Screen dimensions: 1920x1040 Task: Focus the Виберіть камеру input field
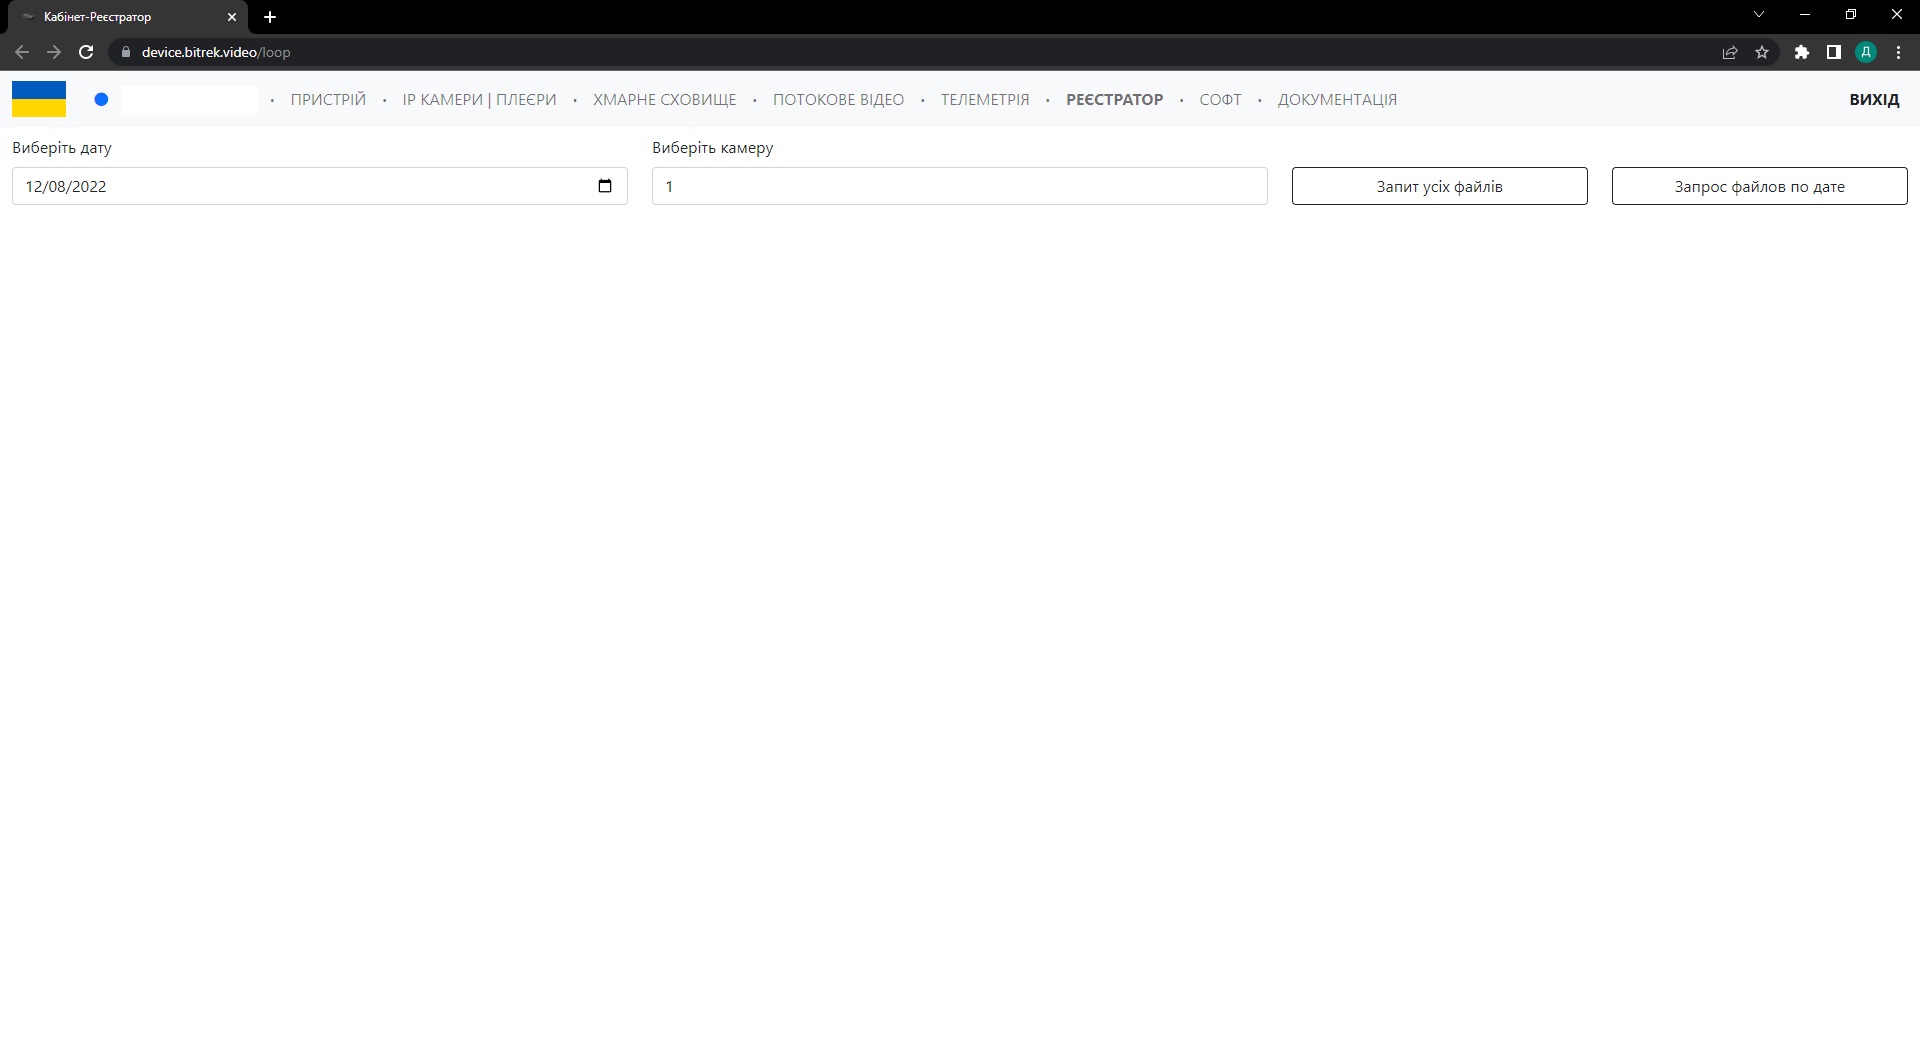(x=959, y=186)
